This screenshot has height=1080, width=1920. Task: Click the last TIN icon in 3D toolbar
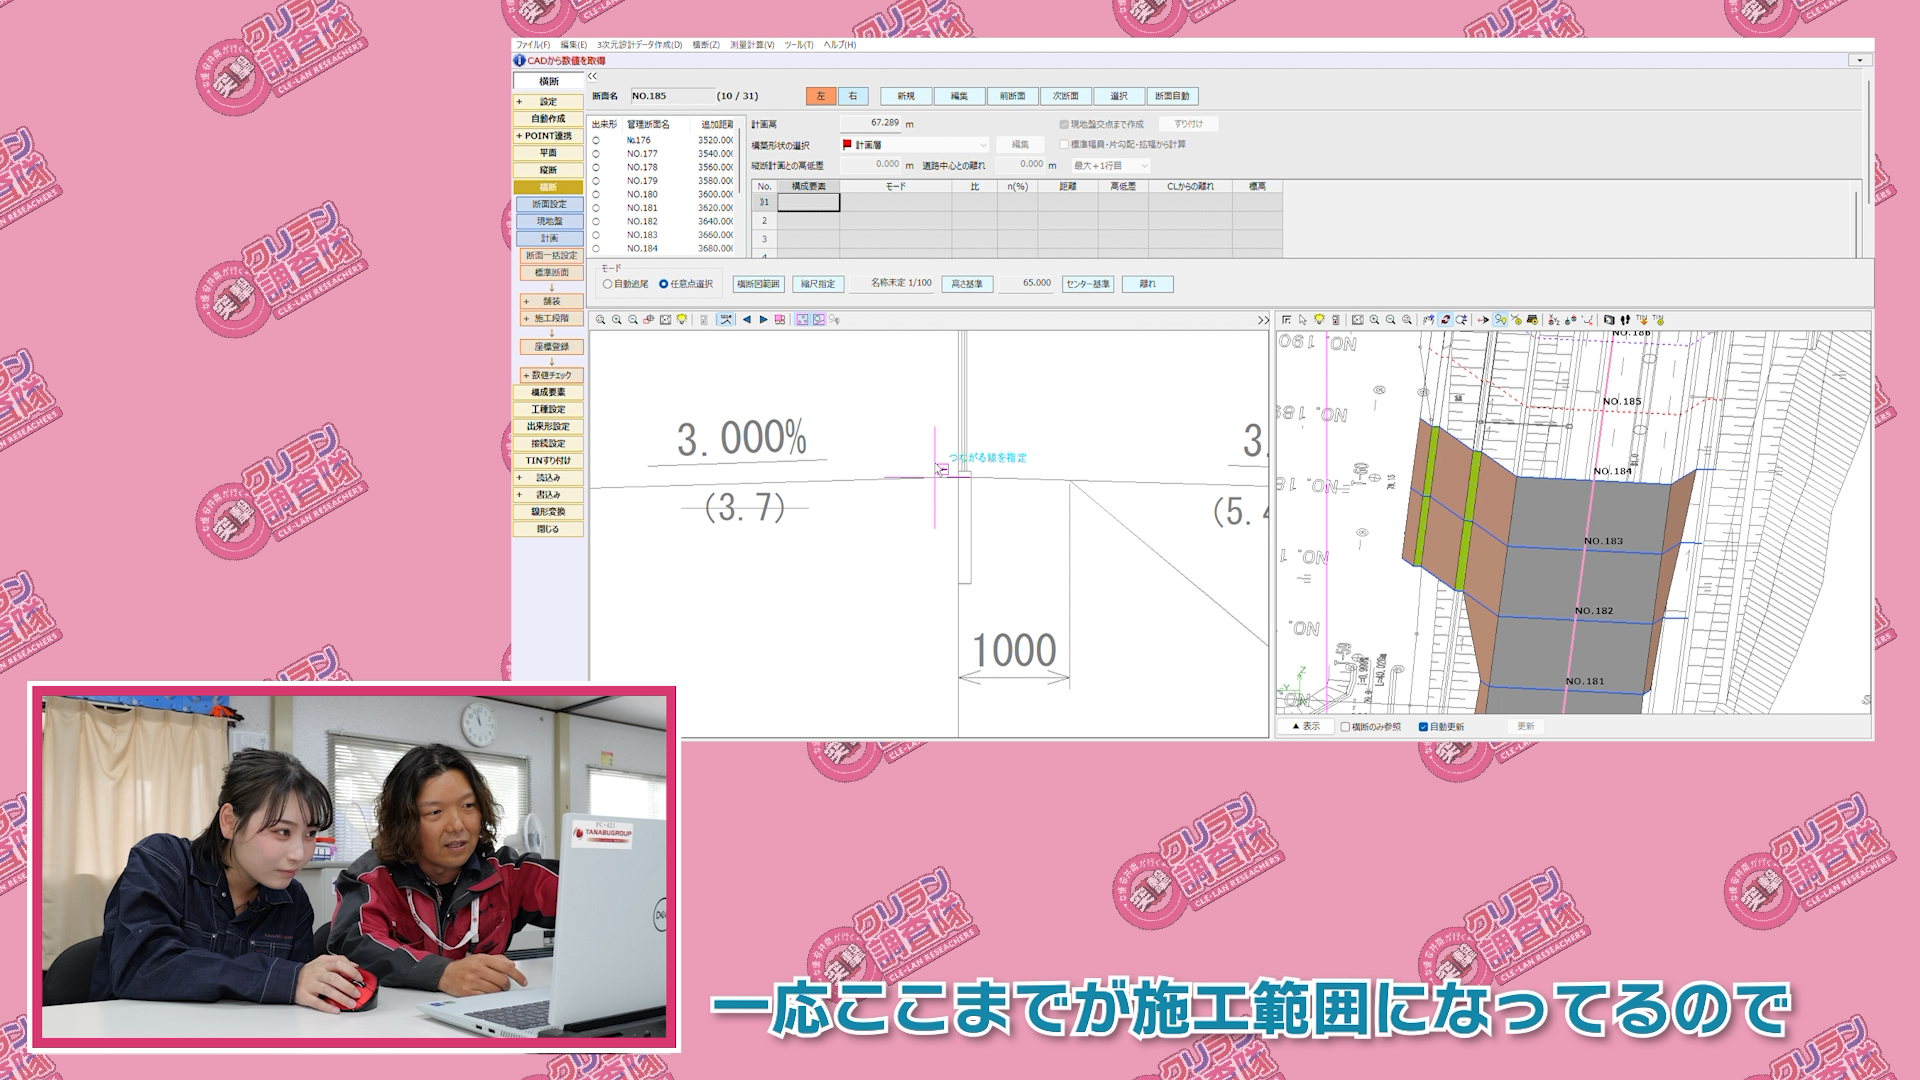(x=1658, y=320)
